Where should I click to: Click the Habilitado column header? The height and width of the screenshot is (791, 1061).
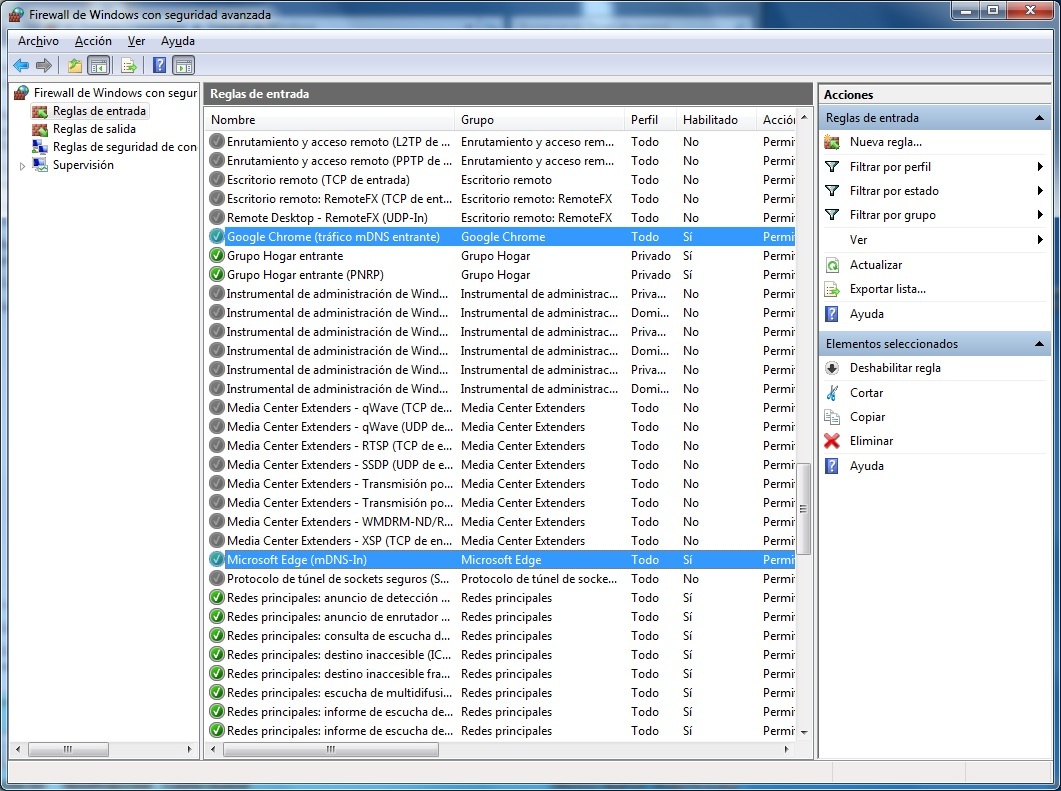click(x=710, y=120)
